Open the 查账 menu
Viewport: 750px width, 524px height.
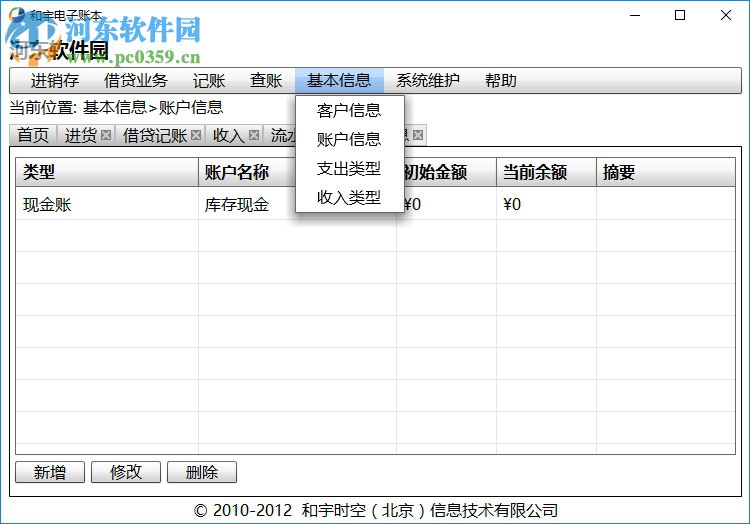point(266,80)
